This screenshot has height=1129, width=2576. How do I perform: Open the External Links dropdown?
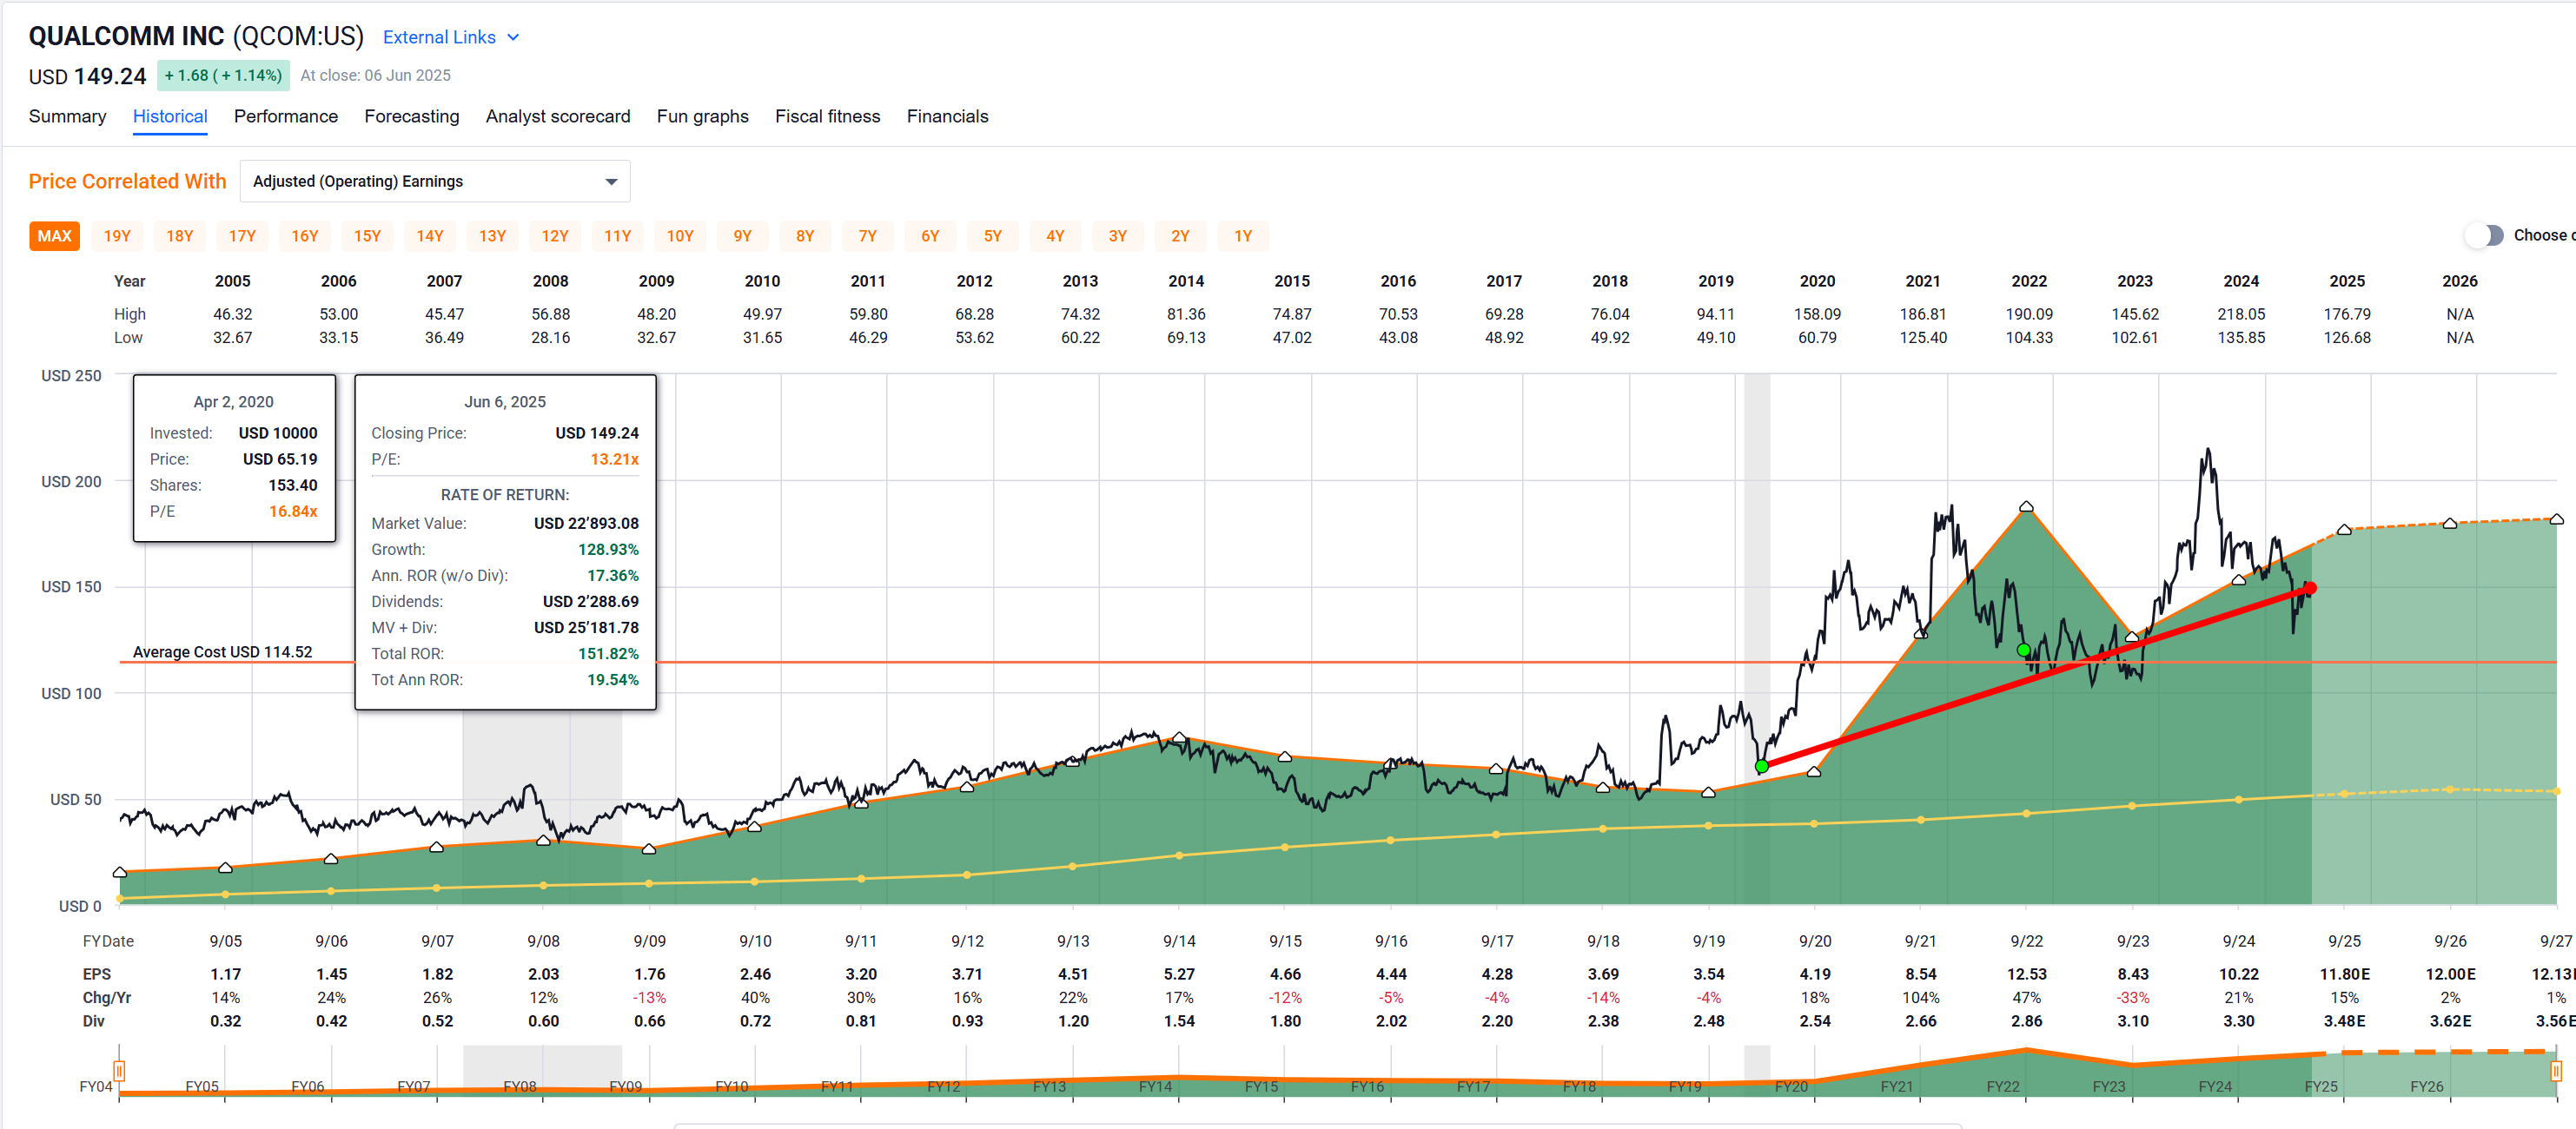(451, 37)
